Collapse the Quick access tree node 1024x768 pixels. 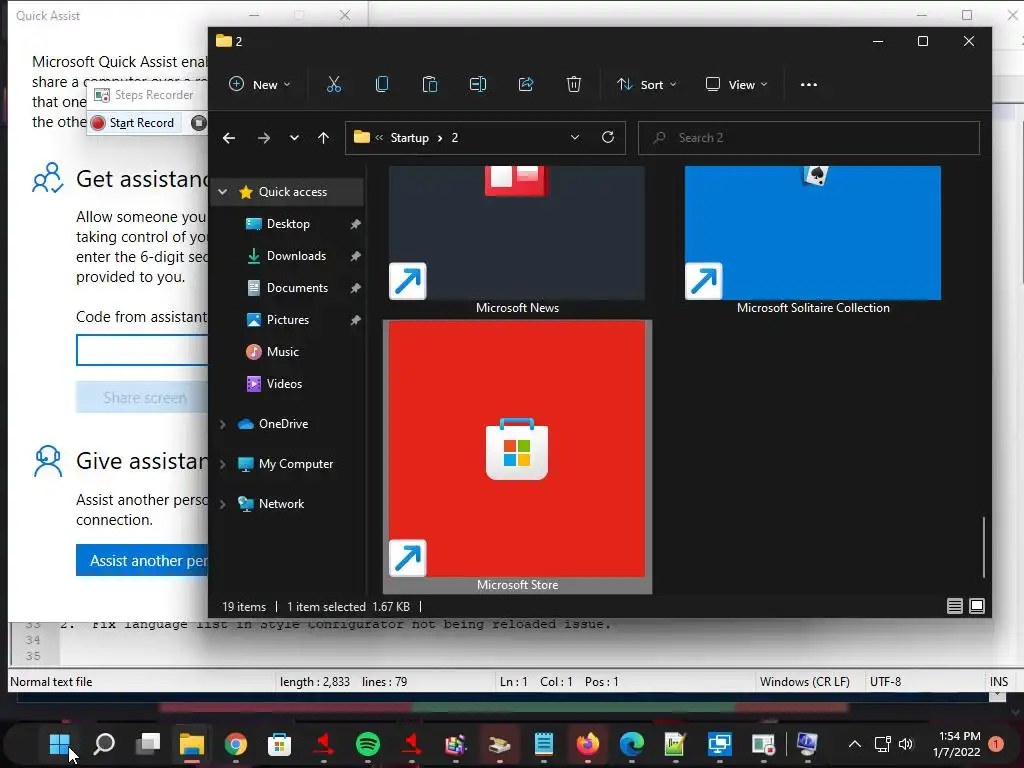[x=223, y=192]
